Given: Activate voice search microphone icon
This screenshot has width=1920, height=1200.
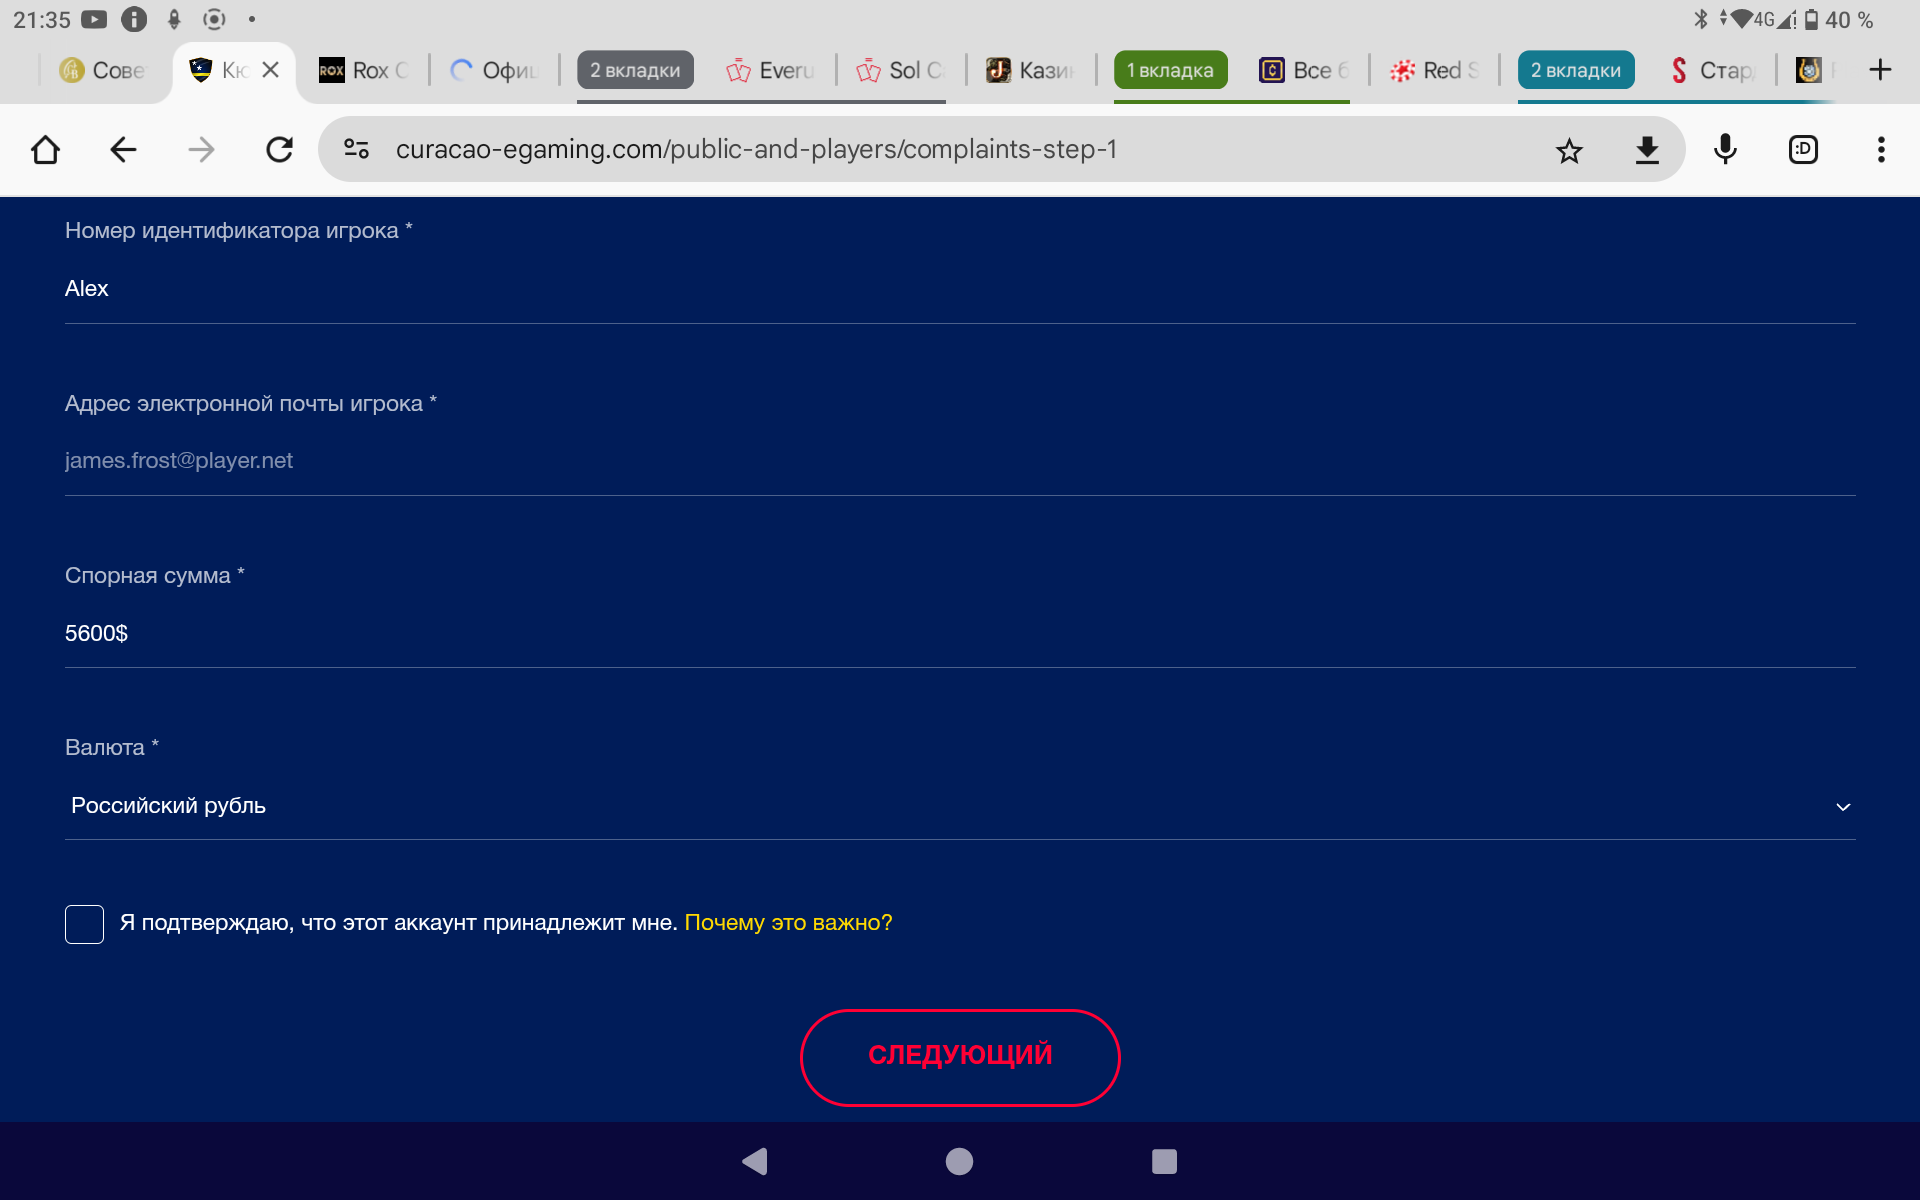Looking at the screenshot, I should point(1725,150).
